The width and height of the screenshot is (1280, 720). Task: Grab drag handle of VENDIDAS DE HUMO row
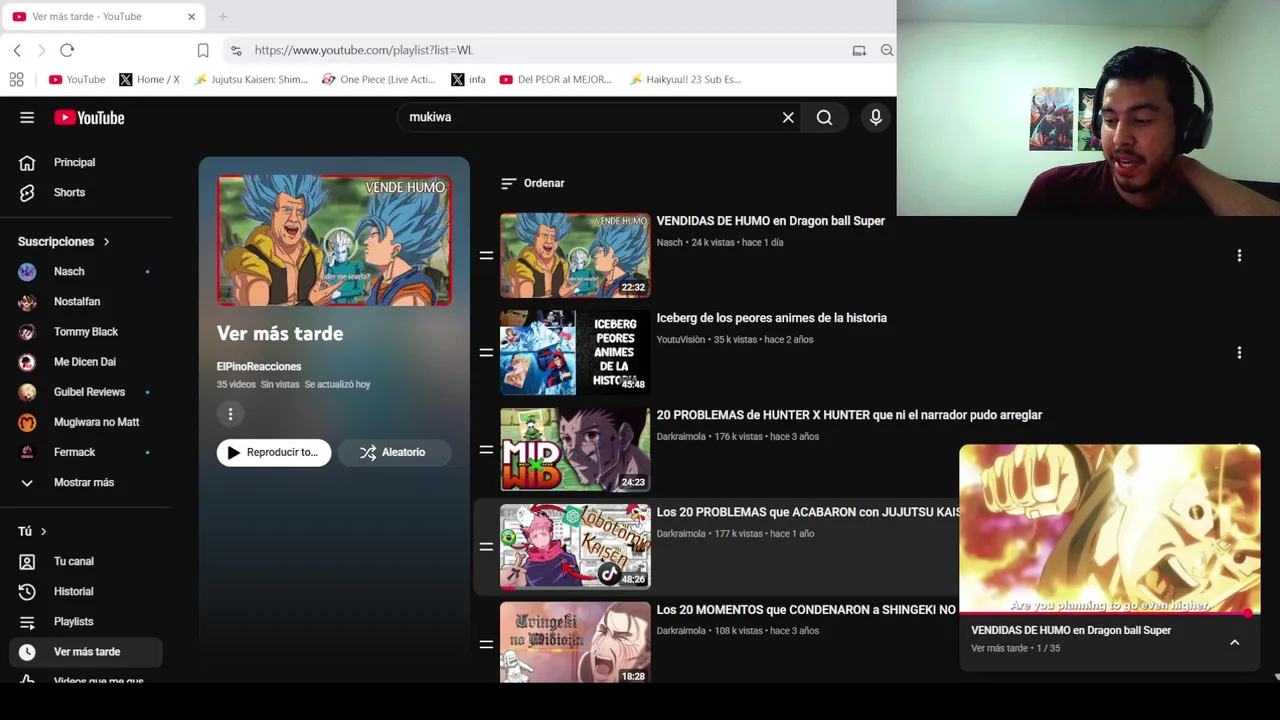tap(486, 256)
